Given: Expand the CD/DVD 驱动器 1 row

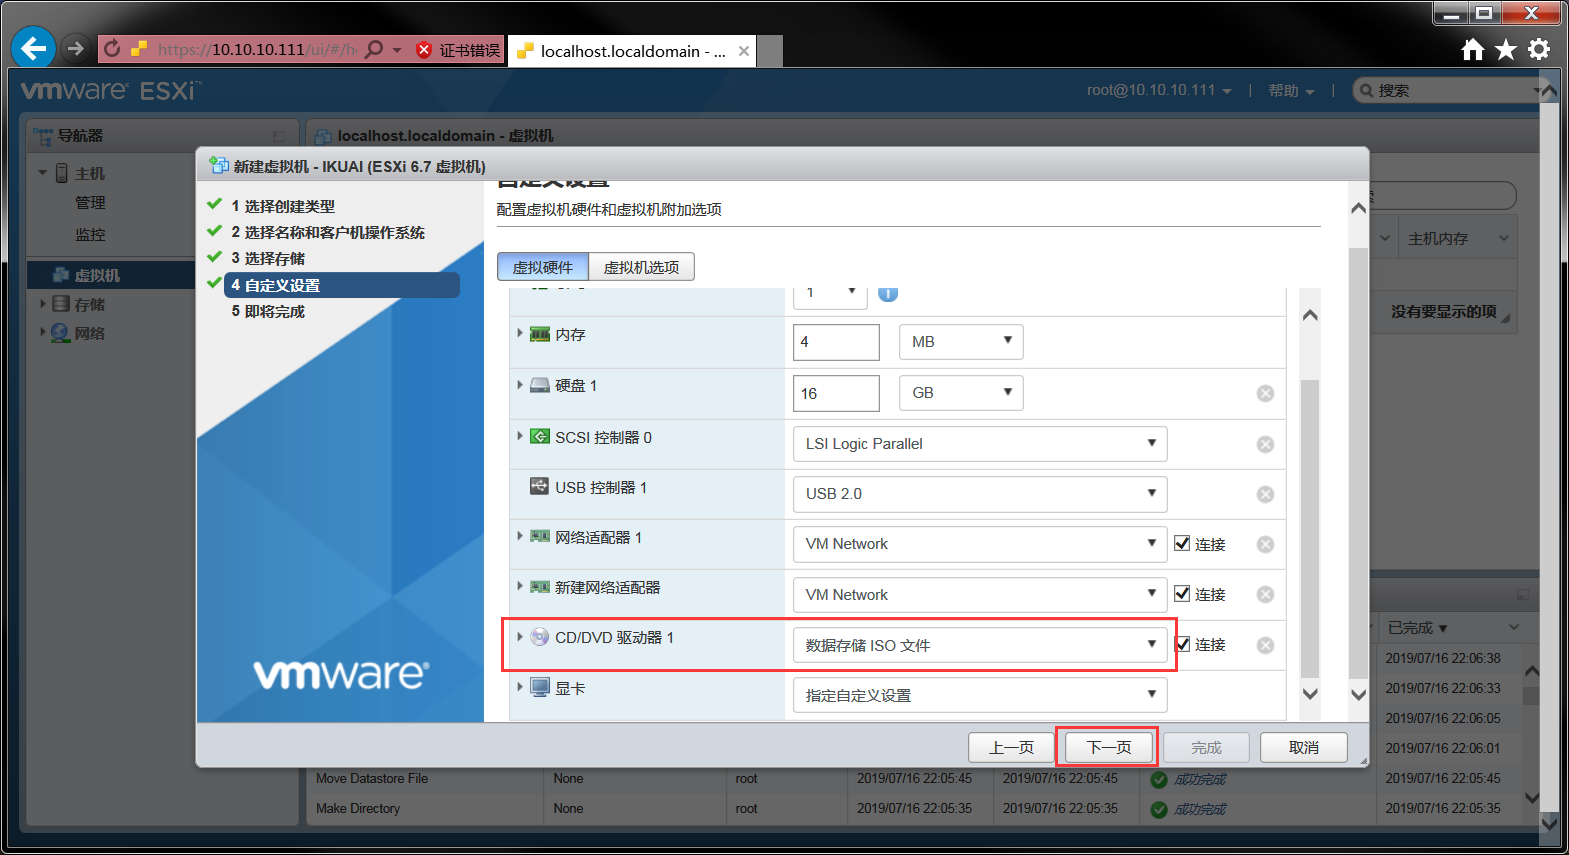Looking at the screenshot, I should click(520, 636).
